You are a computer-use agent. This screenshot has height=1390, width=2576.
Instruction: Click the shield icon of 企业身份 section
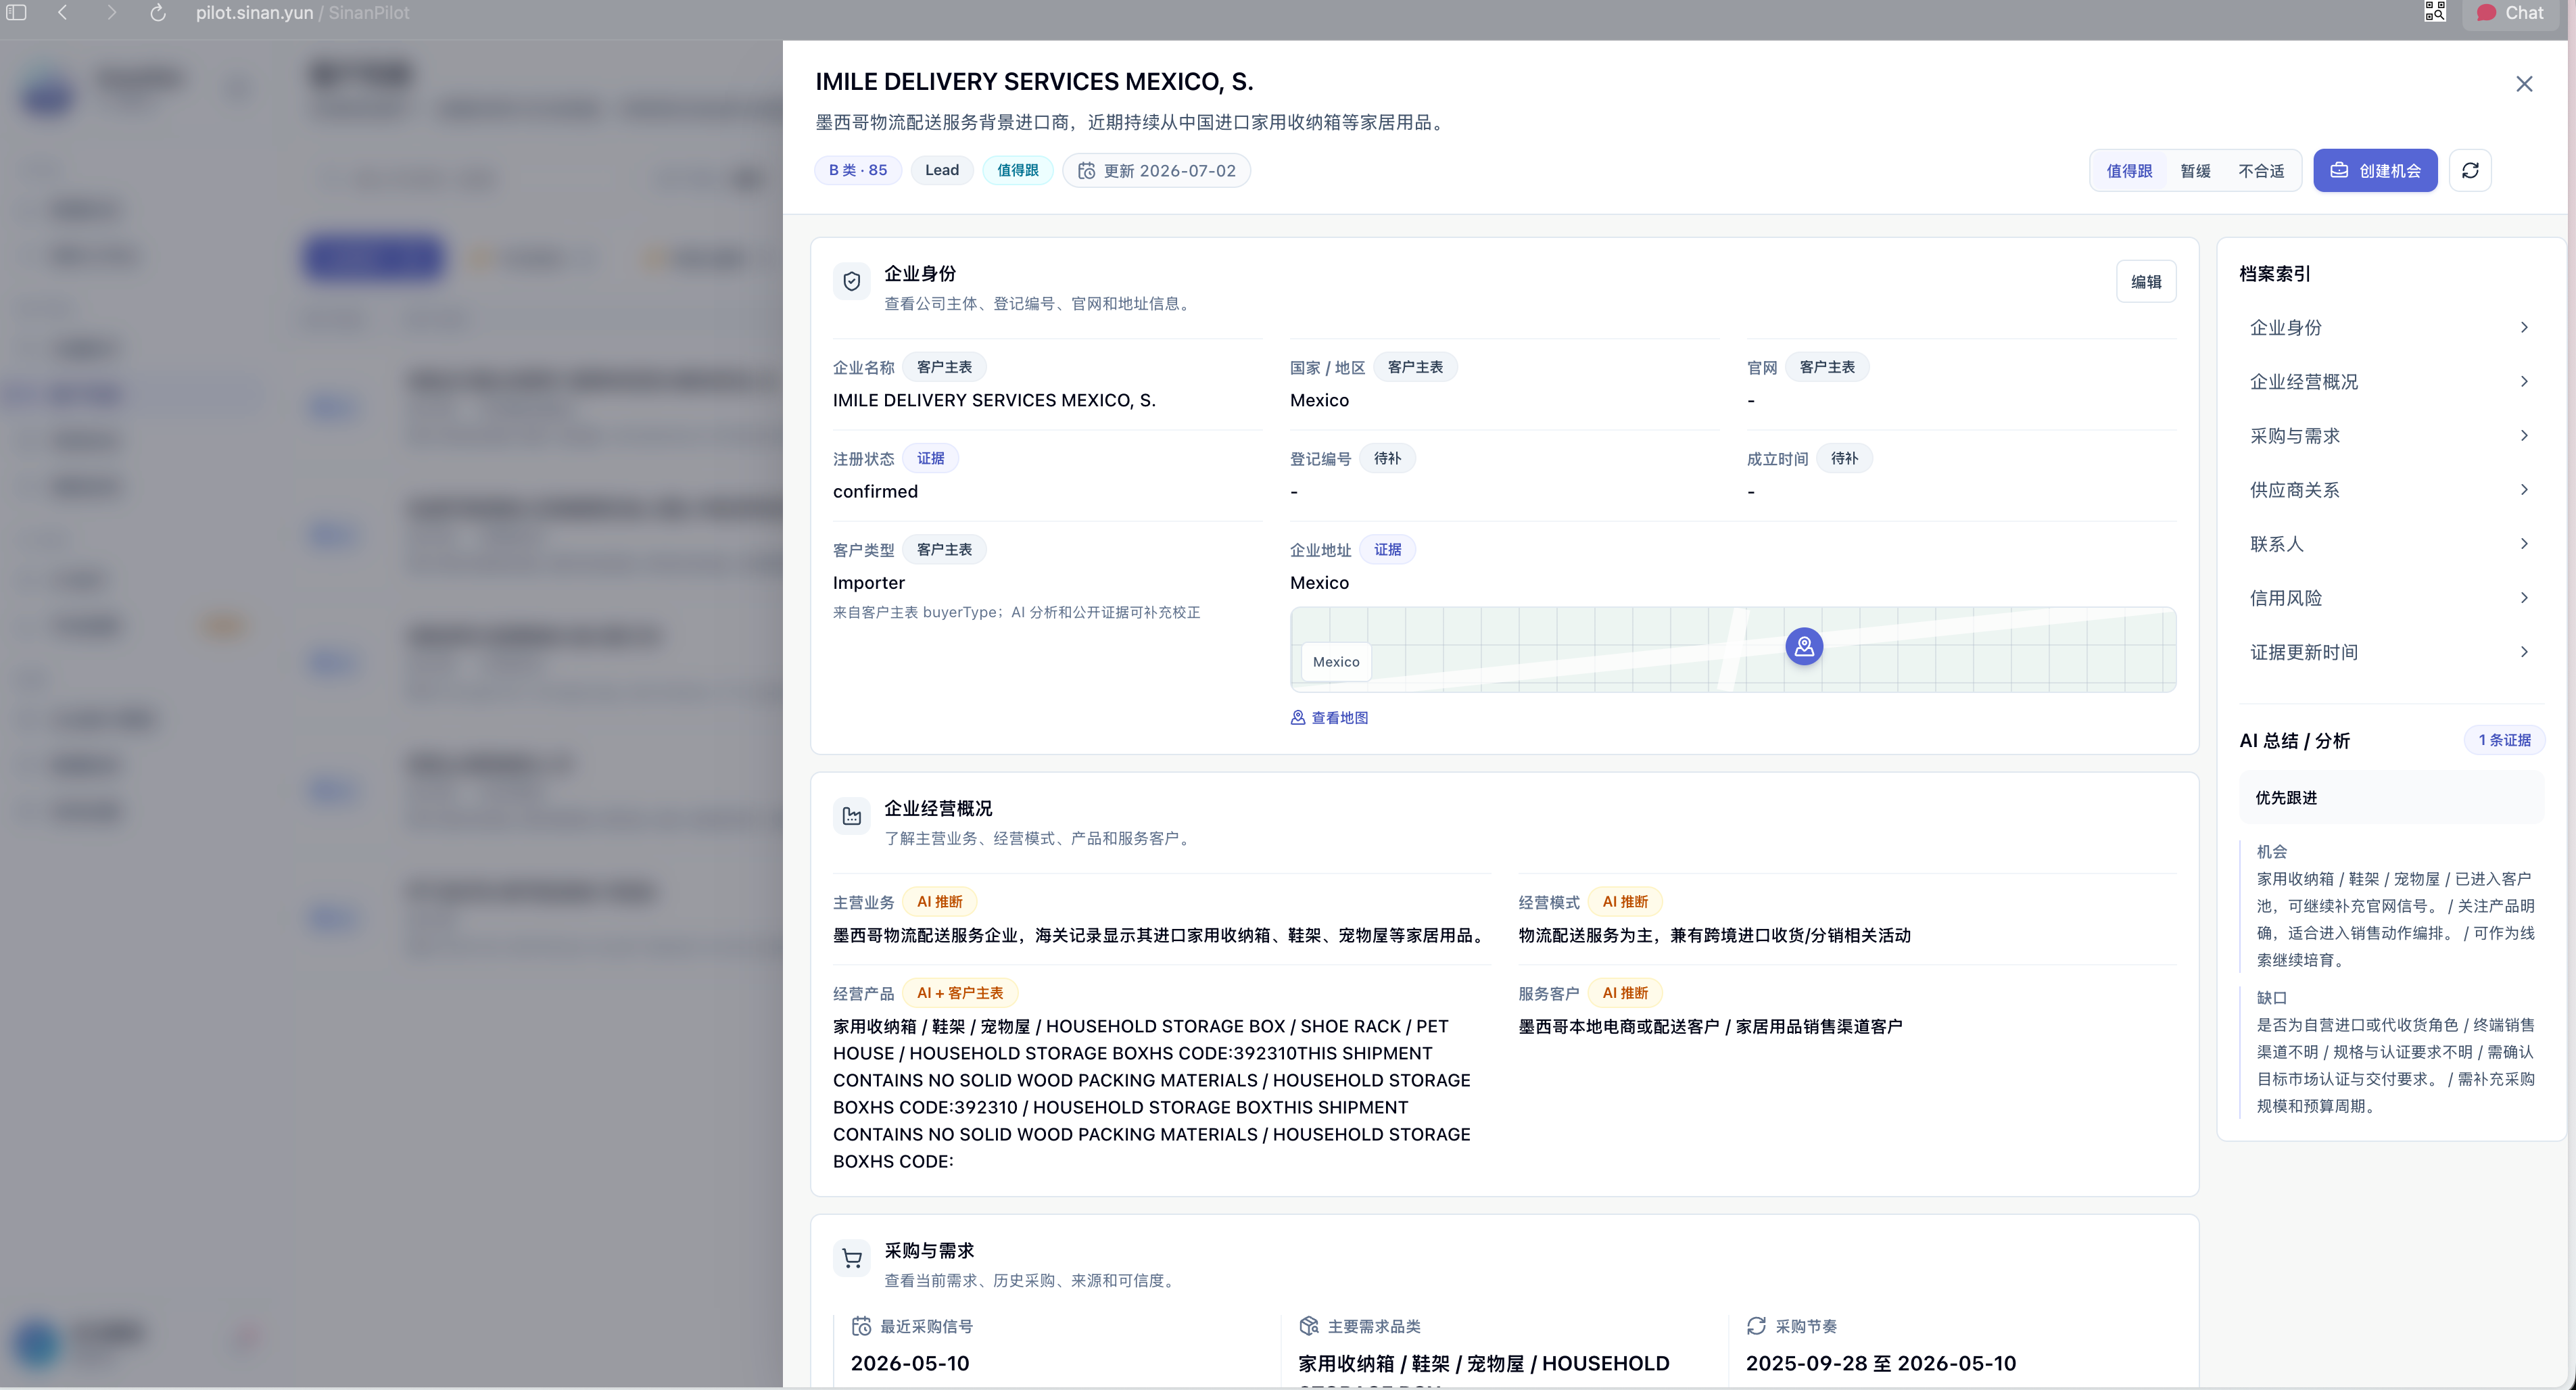coord(852,282)
